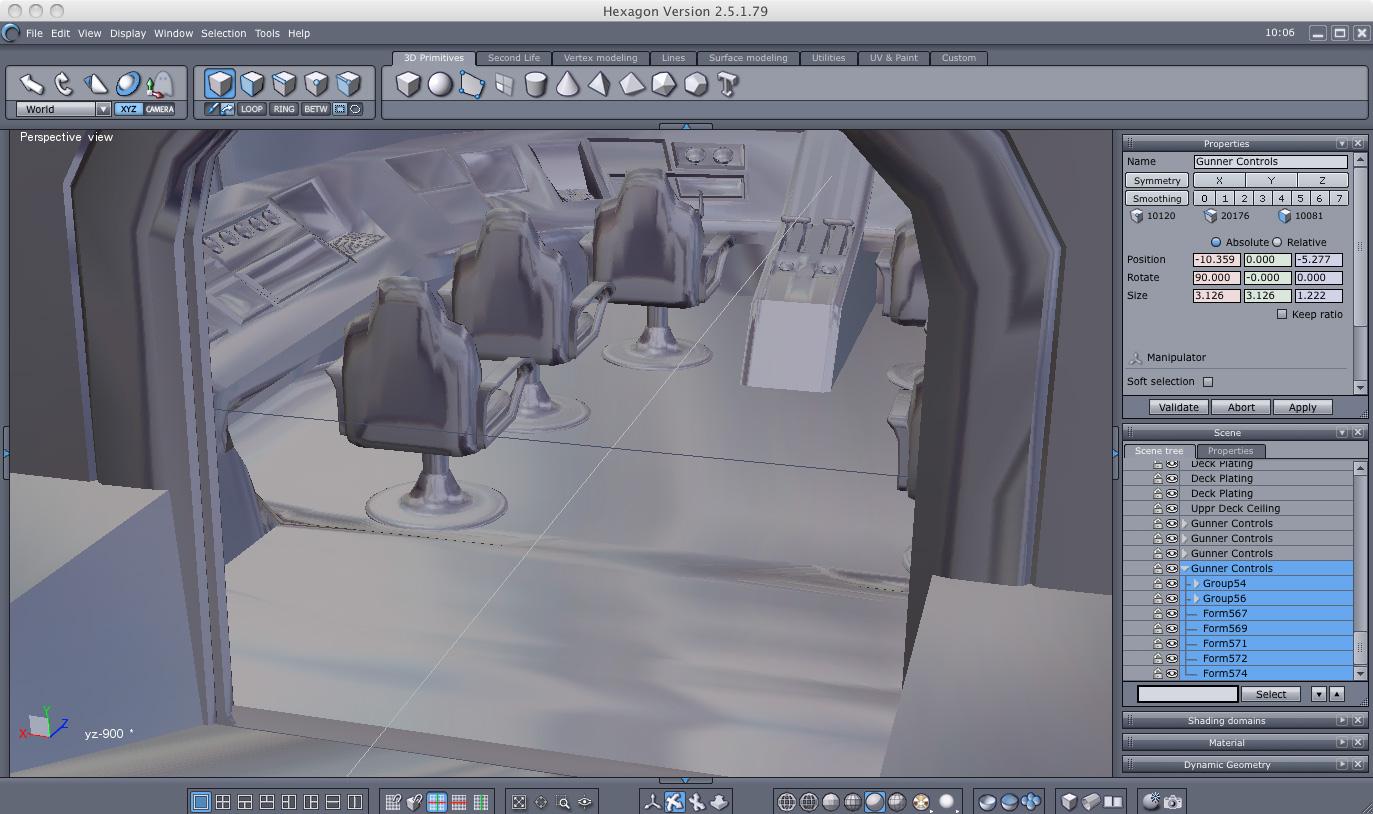Click the Symmetry button
Viewport: 1373px width, 814px height.
(x=1157, y=180)
